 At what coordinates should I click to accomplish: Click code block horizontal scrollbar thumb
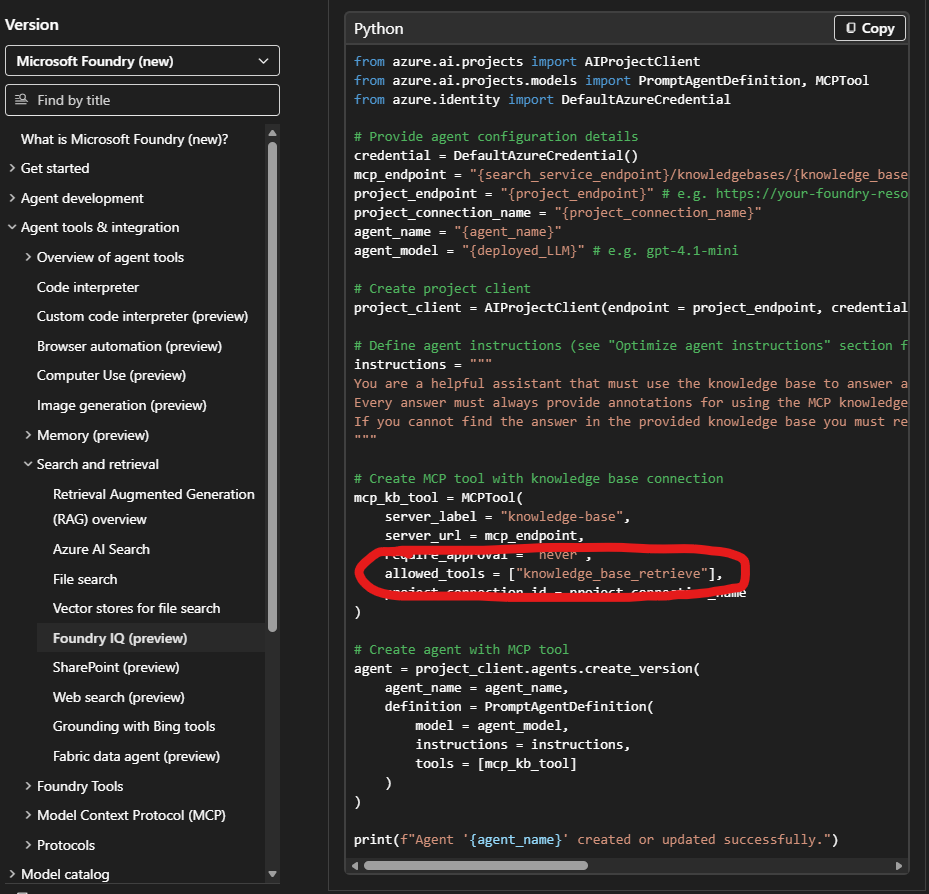click(476, 866)
